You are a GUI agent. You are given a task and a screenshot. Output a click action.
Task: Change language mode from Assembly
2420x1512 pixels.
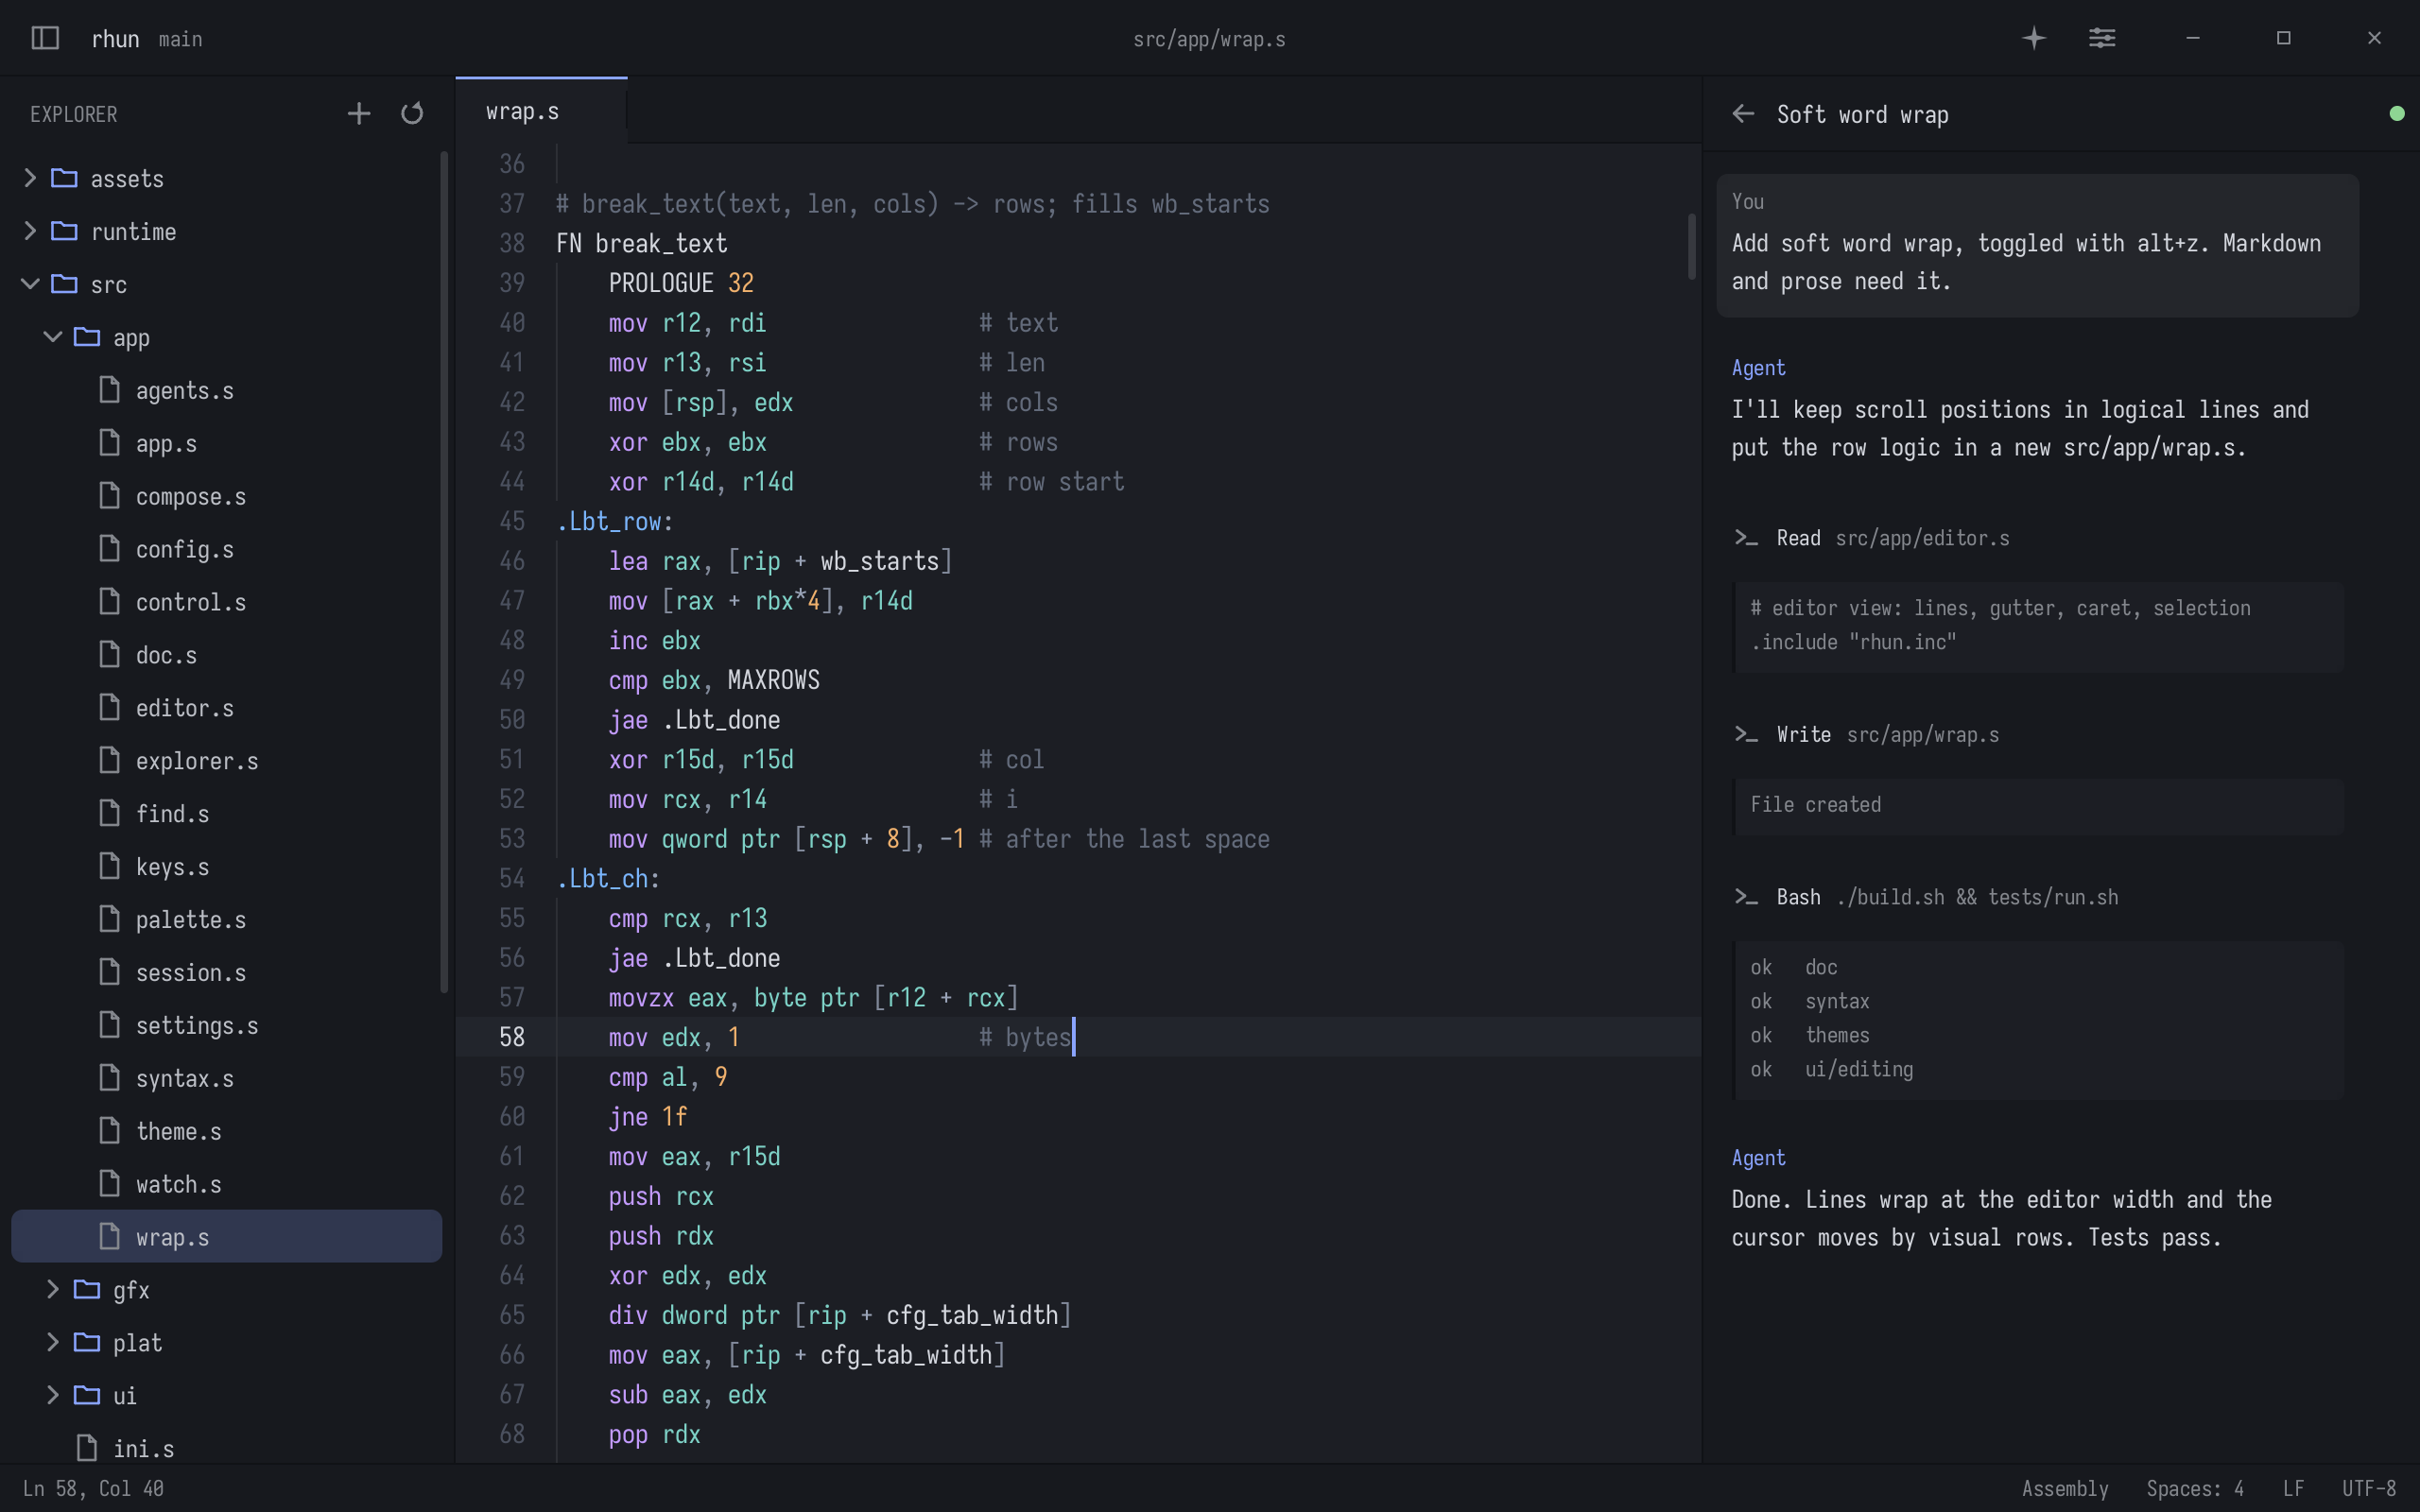tap(2065, 1488)
